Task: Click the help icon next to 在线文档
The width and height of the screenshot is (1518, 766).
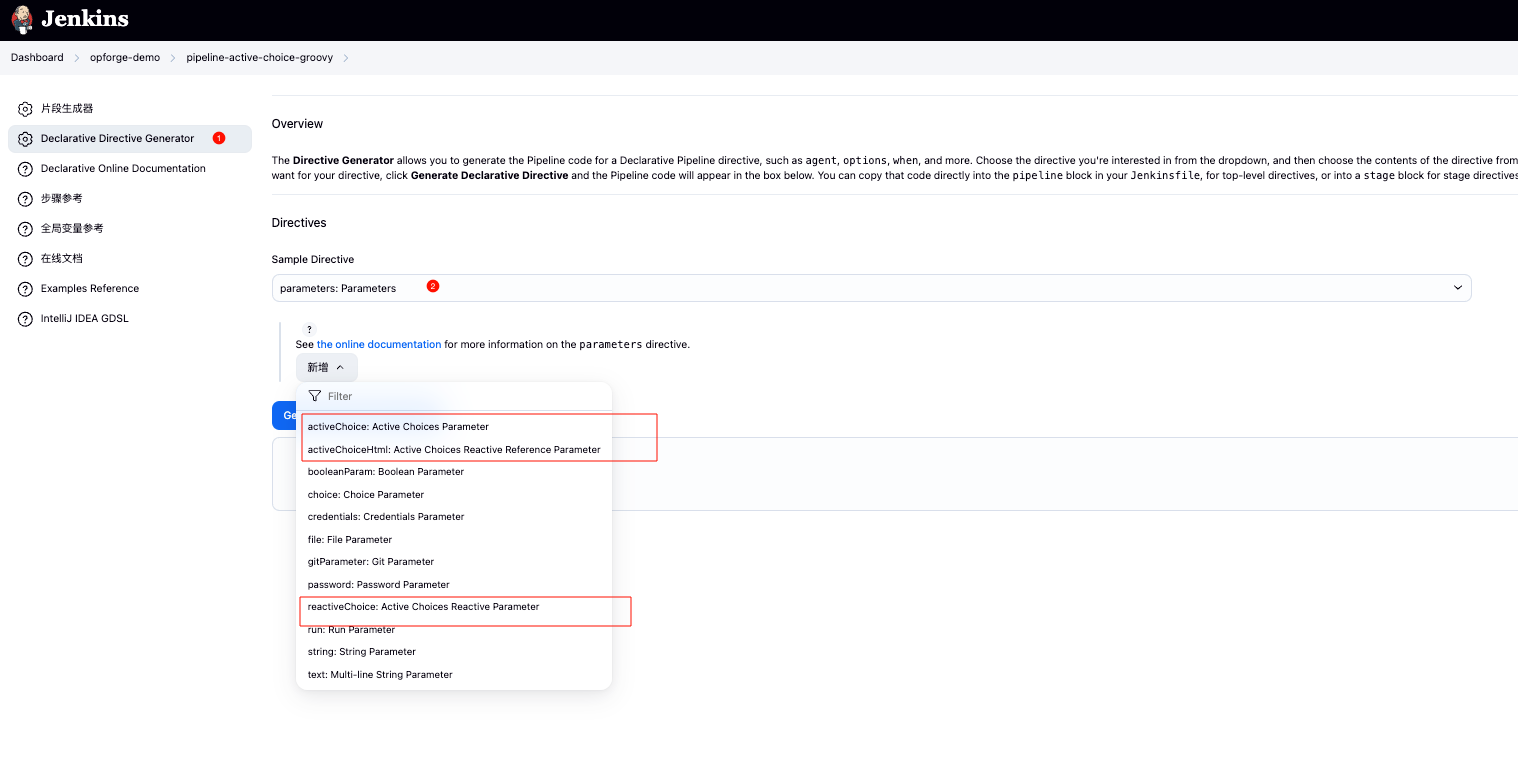Action: [25, 259]
